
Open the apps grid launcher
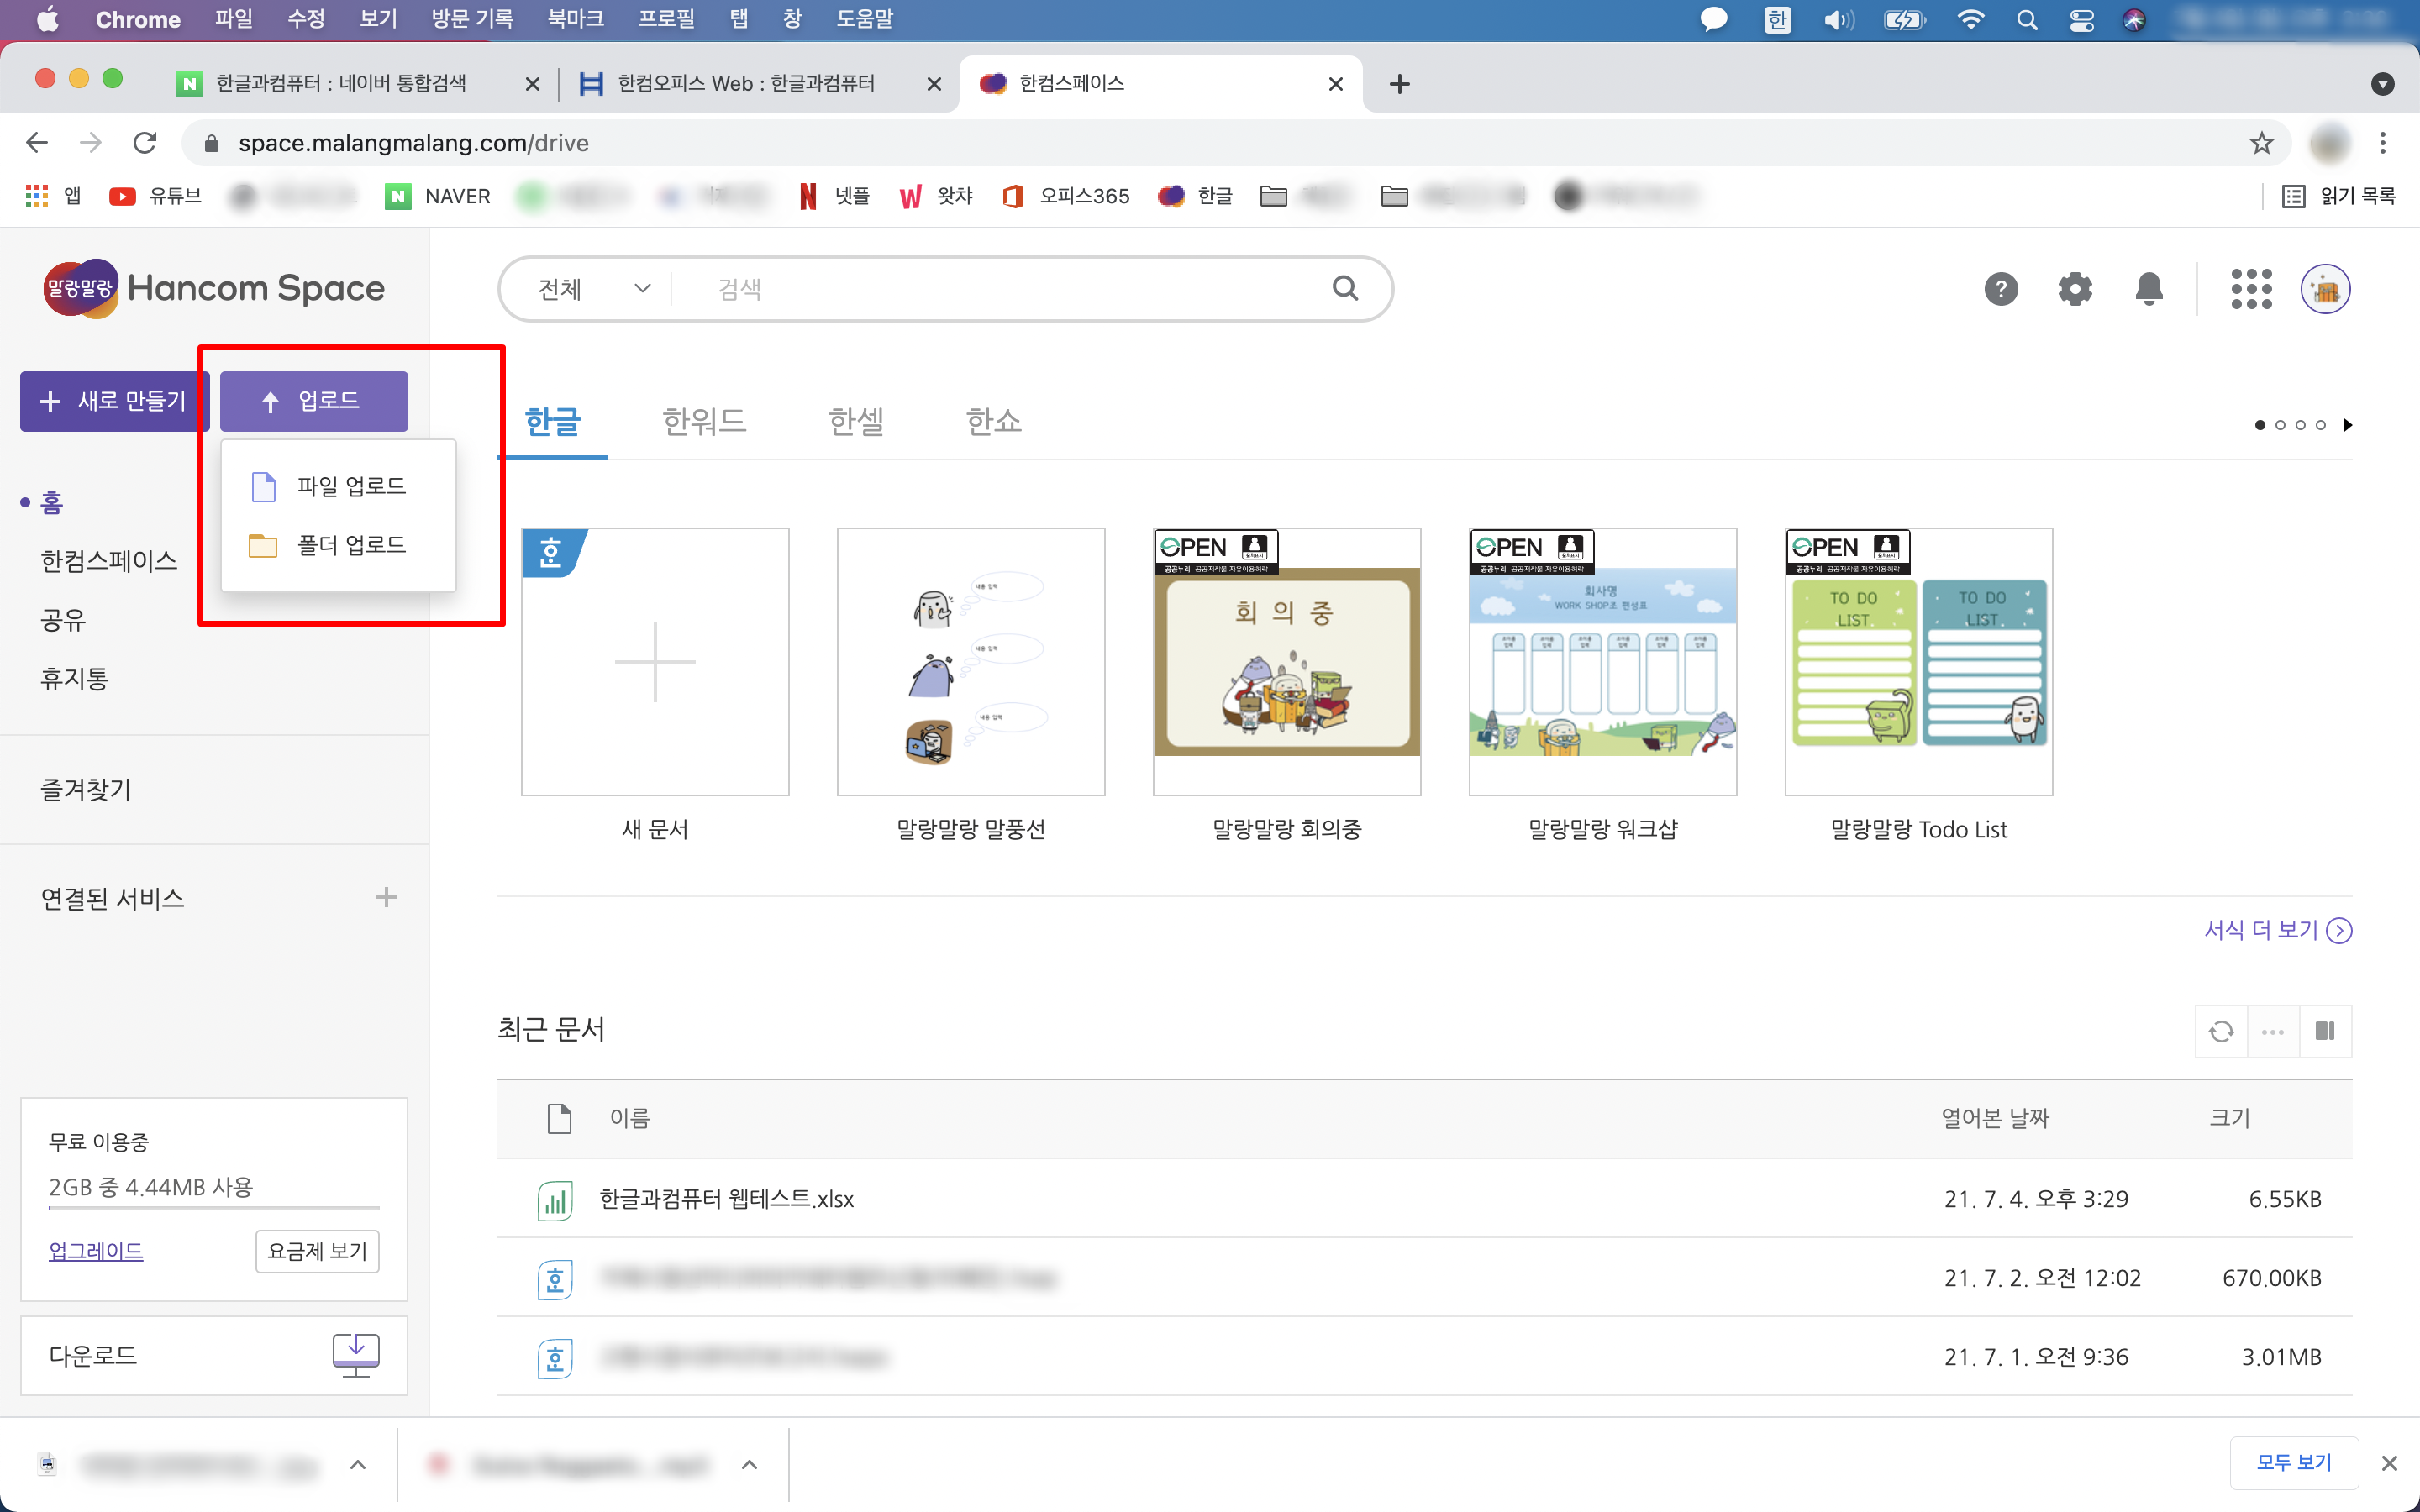tap(2251, 289)
